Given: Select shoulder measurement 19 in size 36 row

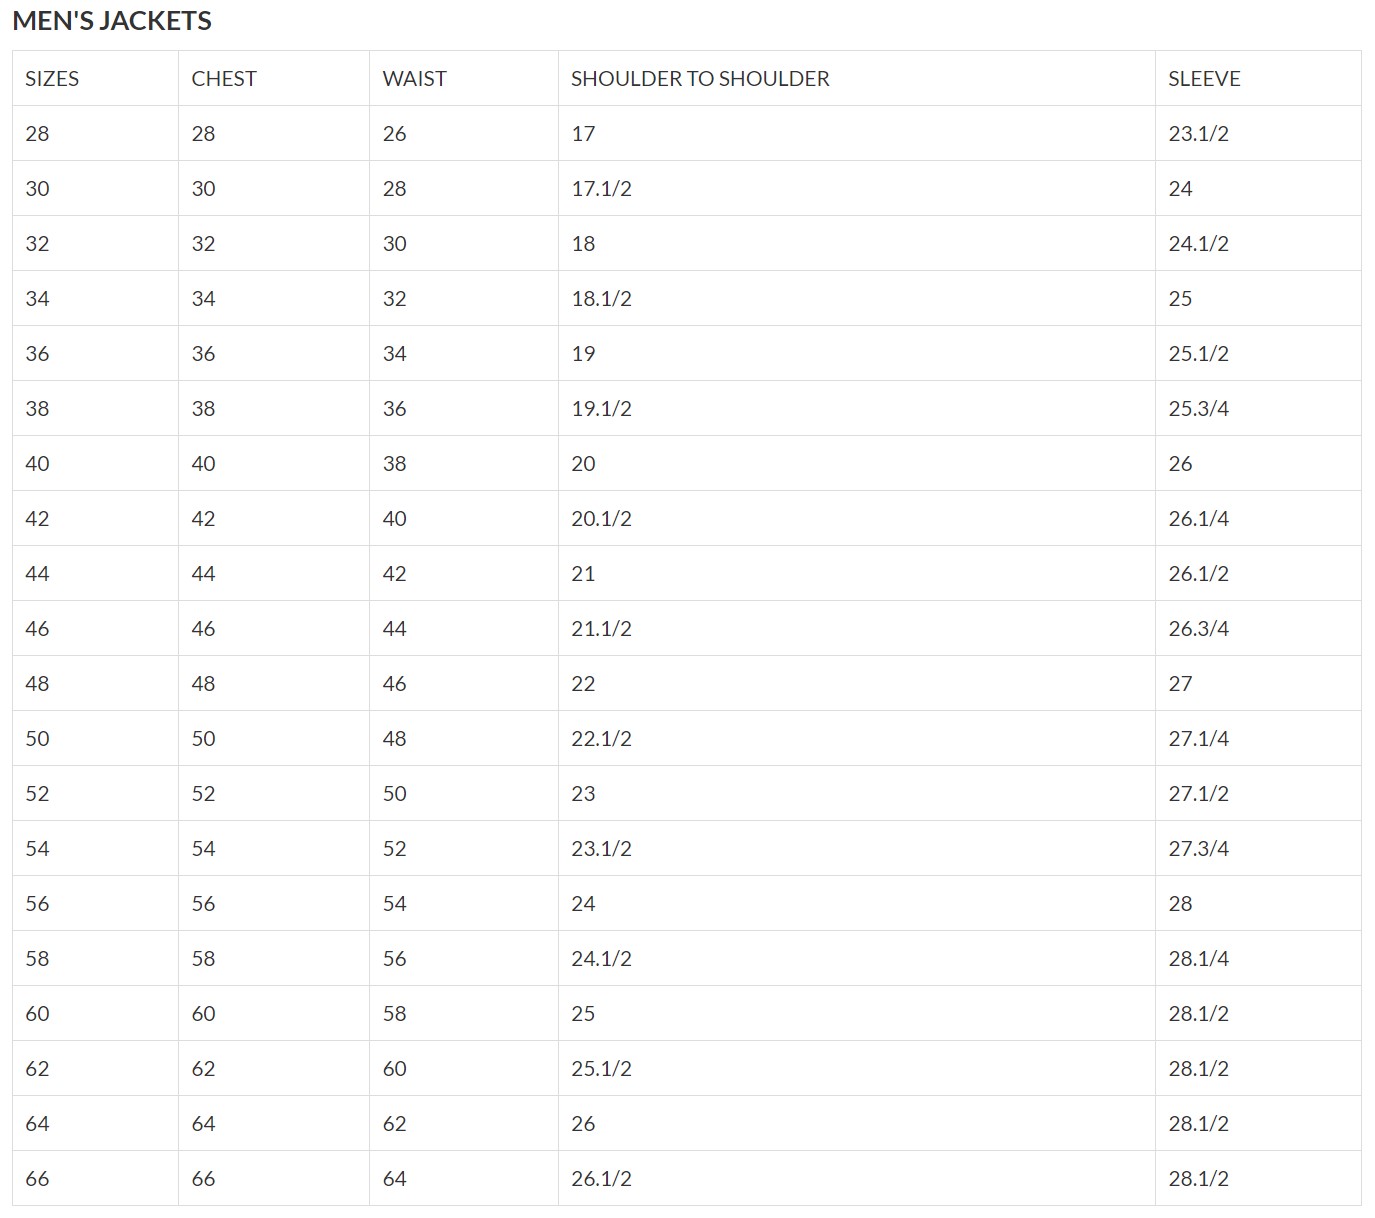Looking at the screenshot, I should click(x=583, y=354).
